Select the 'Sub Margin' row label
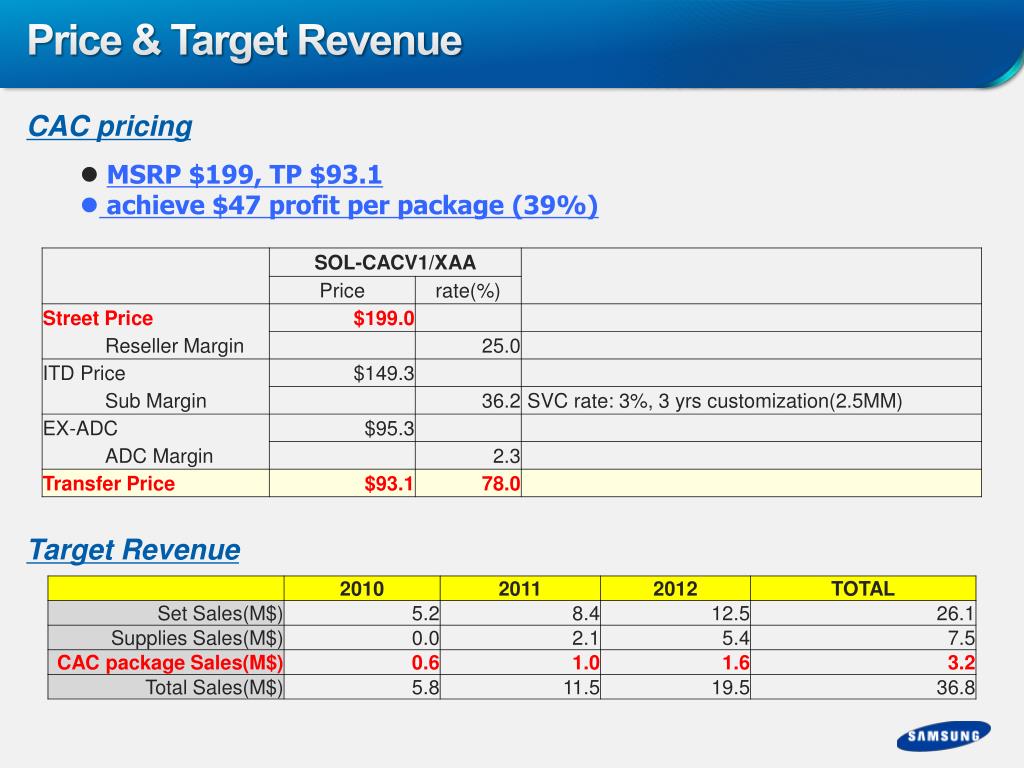1024x768 pixels. 155,400
